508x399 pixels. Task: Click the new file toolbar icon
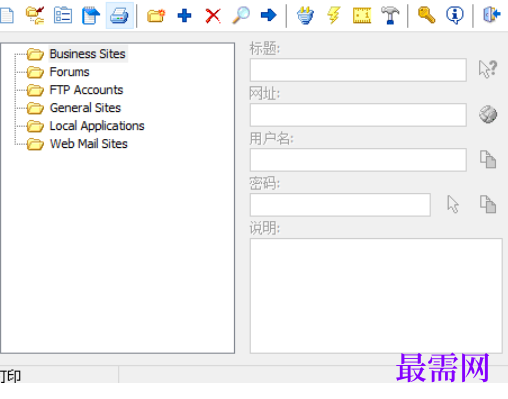[x=7, y=15]
